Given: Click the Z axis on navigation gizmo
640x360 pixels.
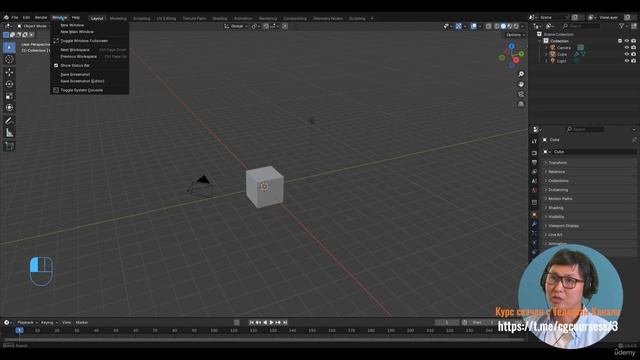Looking at the screenshot, I should (511, 47).
